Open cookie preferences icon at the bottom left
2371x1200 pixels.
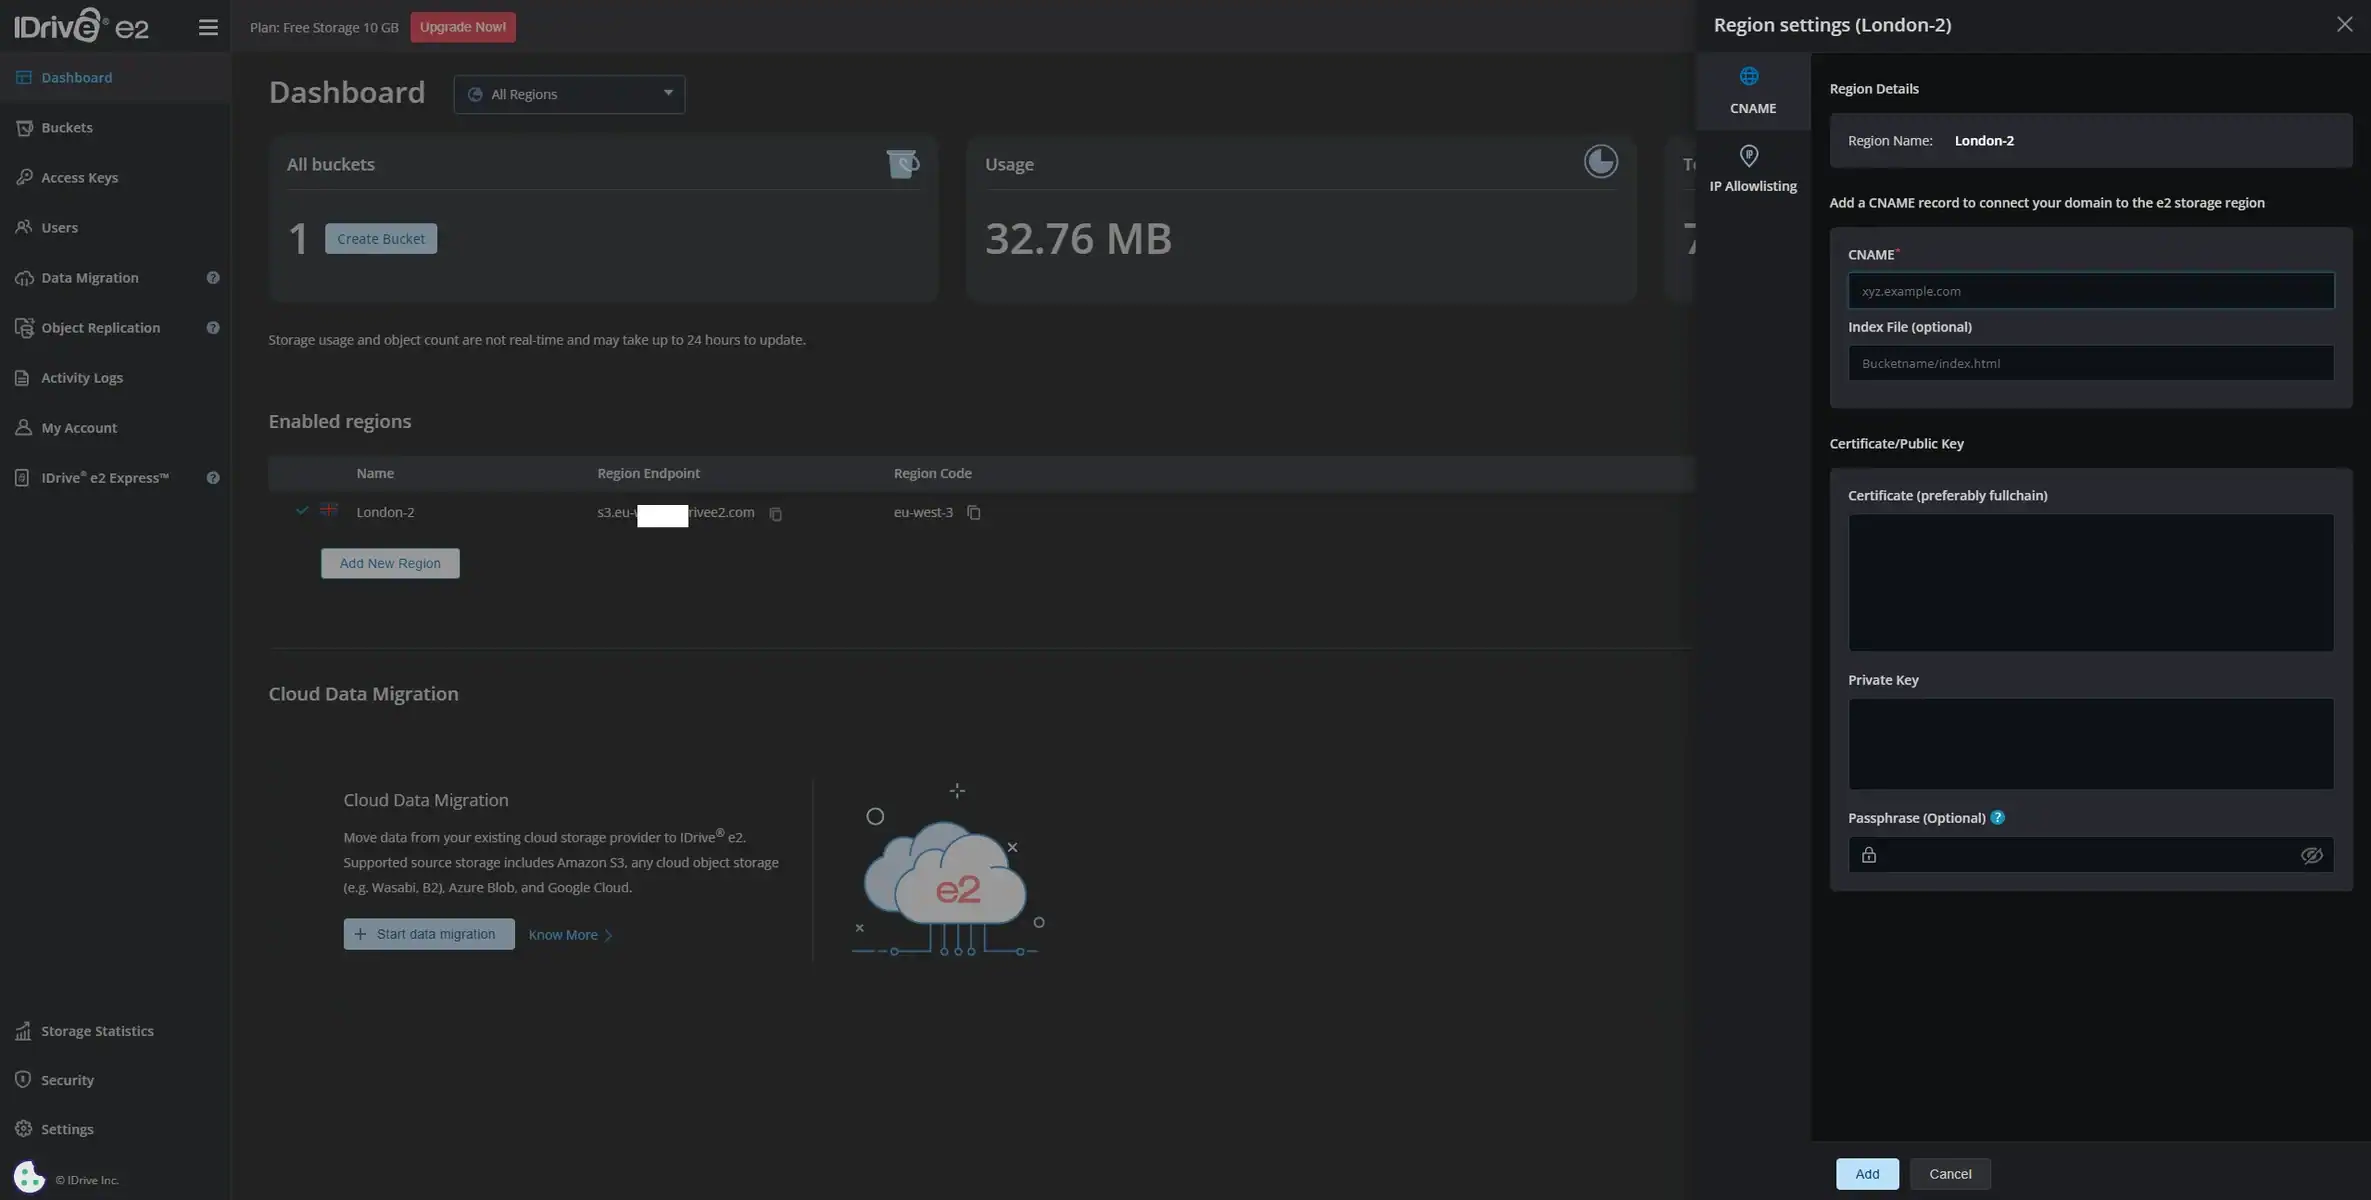29,1177
